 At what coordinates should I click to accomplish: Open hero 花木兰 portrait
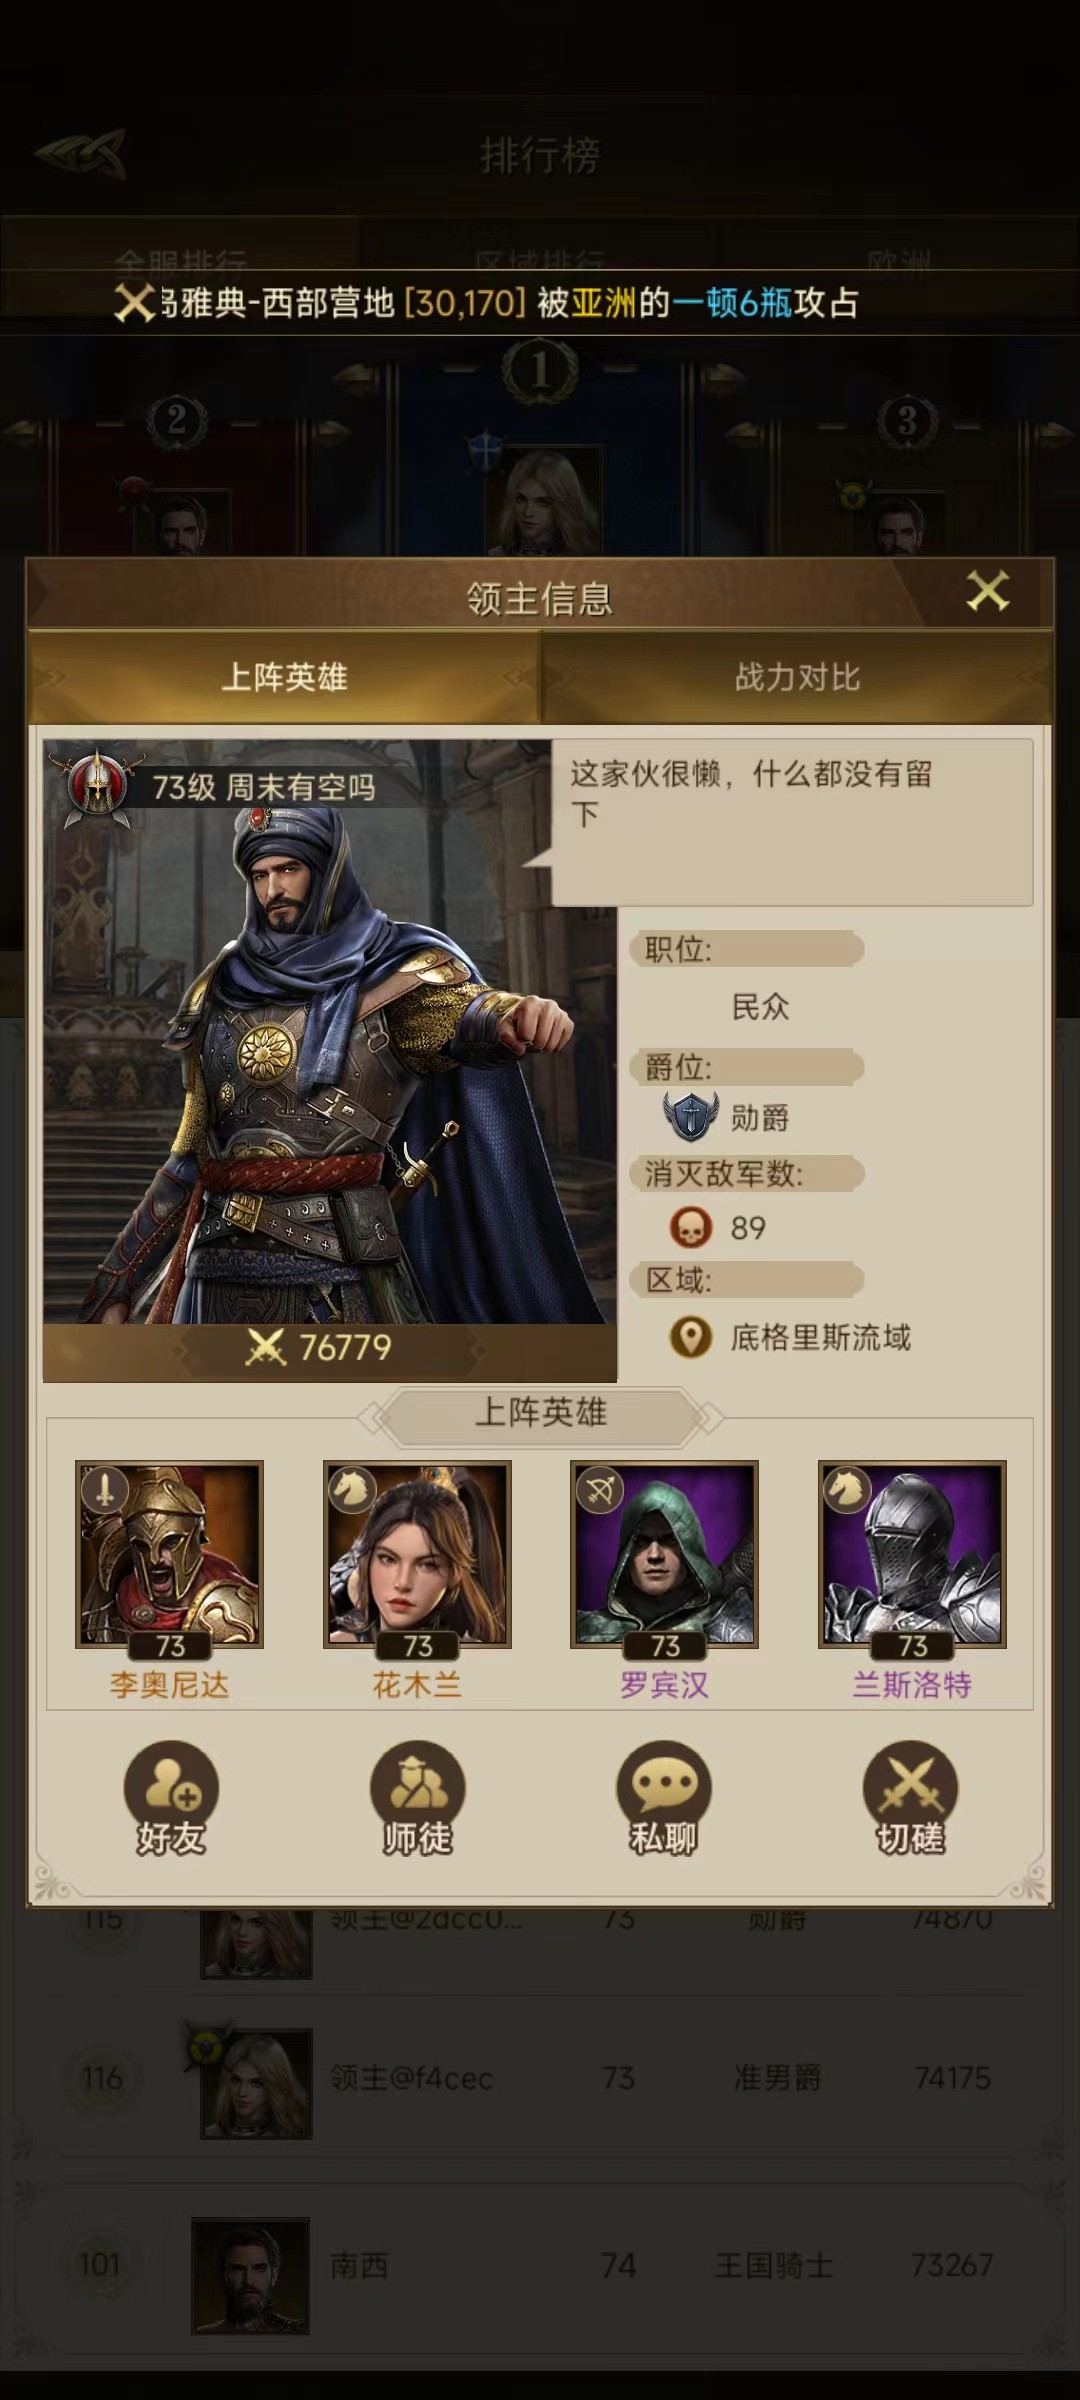coord(417,1554)
